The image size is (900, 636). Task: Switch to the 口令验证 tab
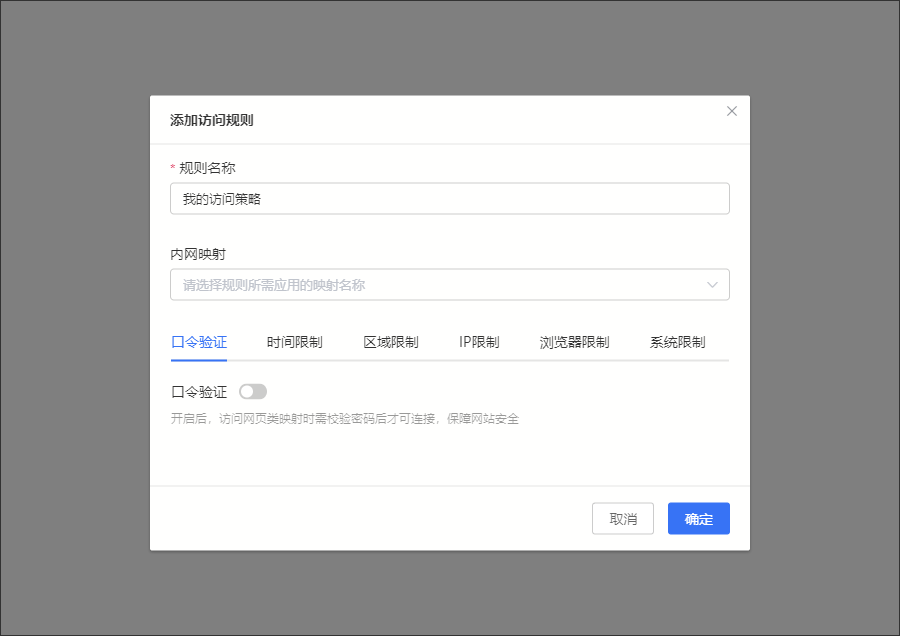point(199,342)
